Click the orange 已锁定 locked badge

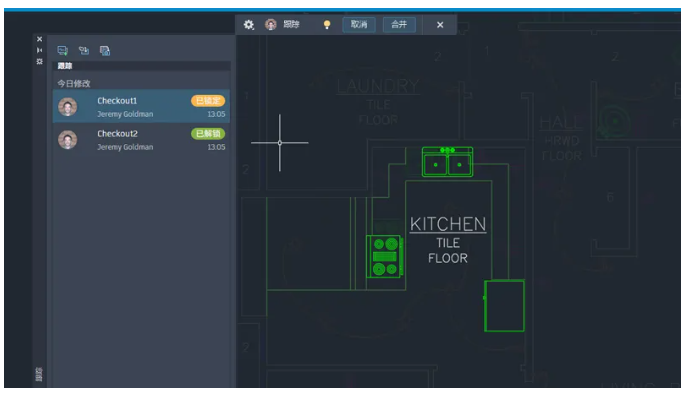tap(208, 101)
